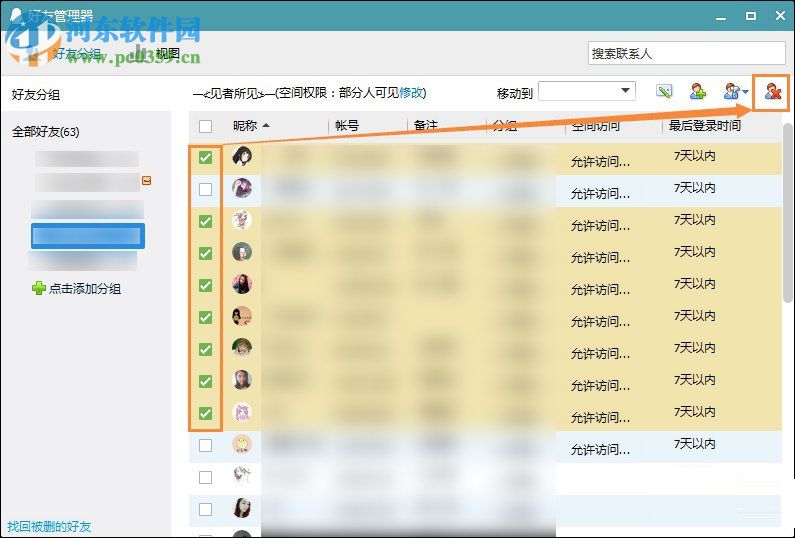This screenshot has height=538, width=795.
Task: Select 全部好友(63) in the group list
Action: pyautogui.click(x=46, y=132)
